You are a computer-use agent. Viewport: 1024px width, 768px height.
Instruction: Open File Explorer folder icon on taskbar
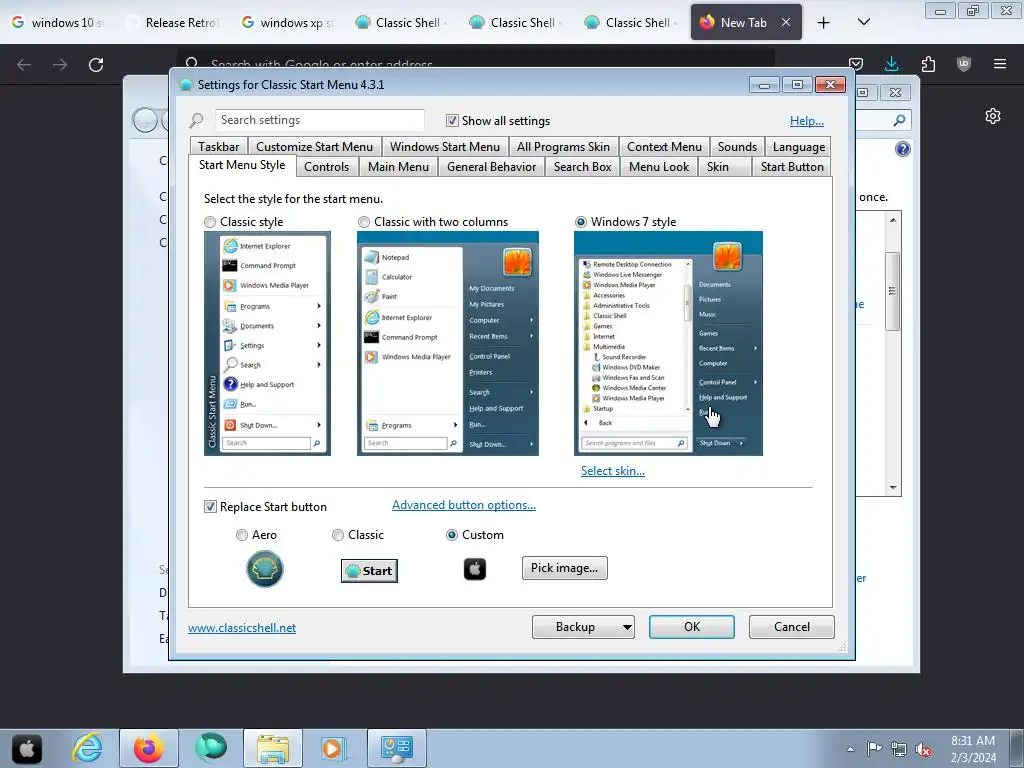273,748
